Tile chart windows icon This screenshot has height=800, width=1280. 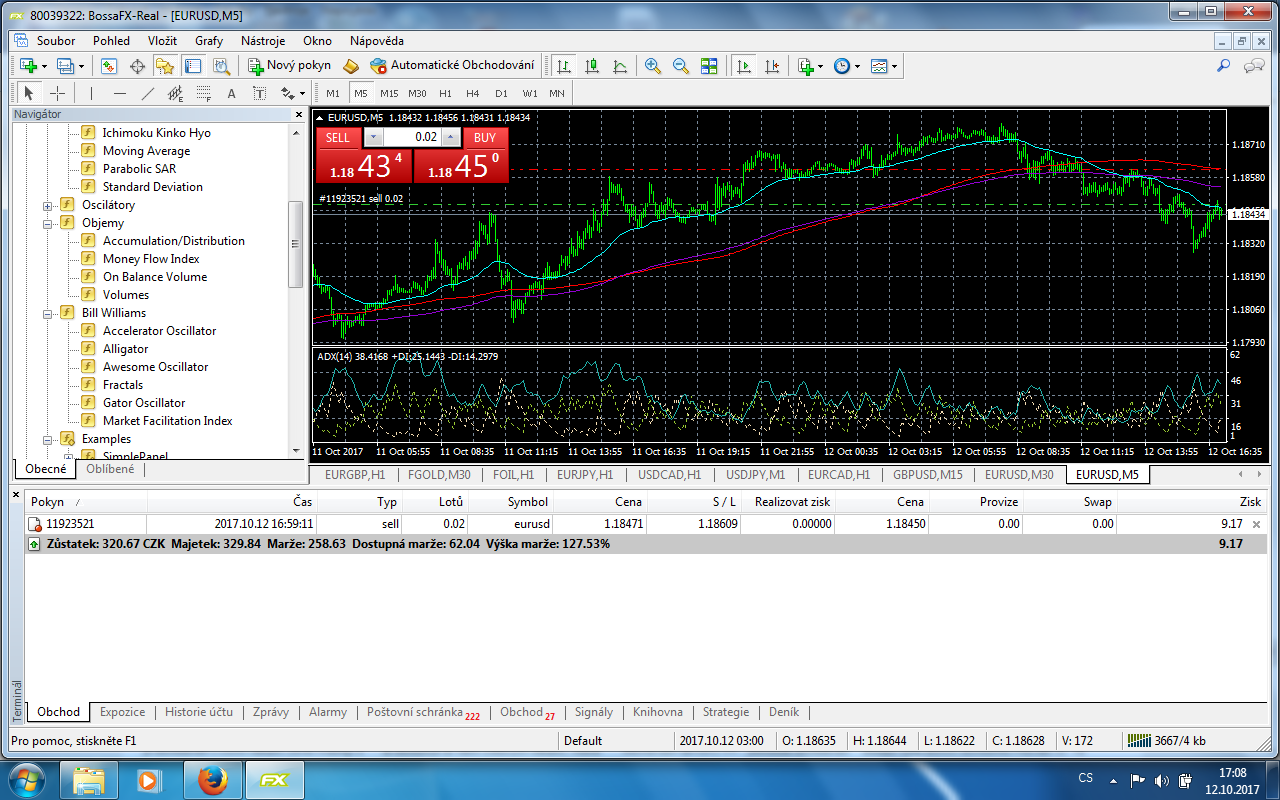coord(709,66)
